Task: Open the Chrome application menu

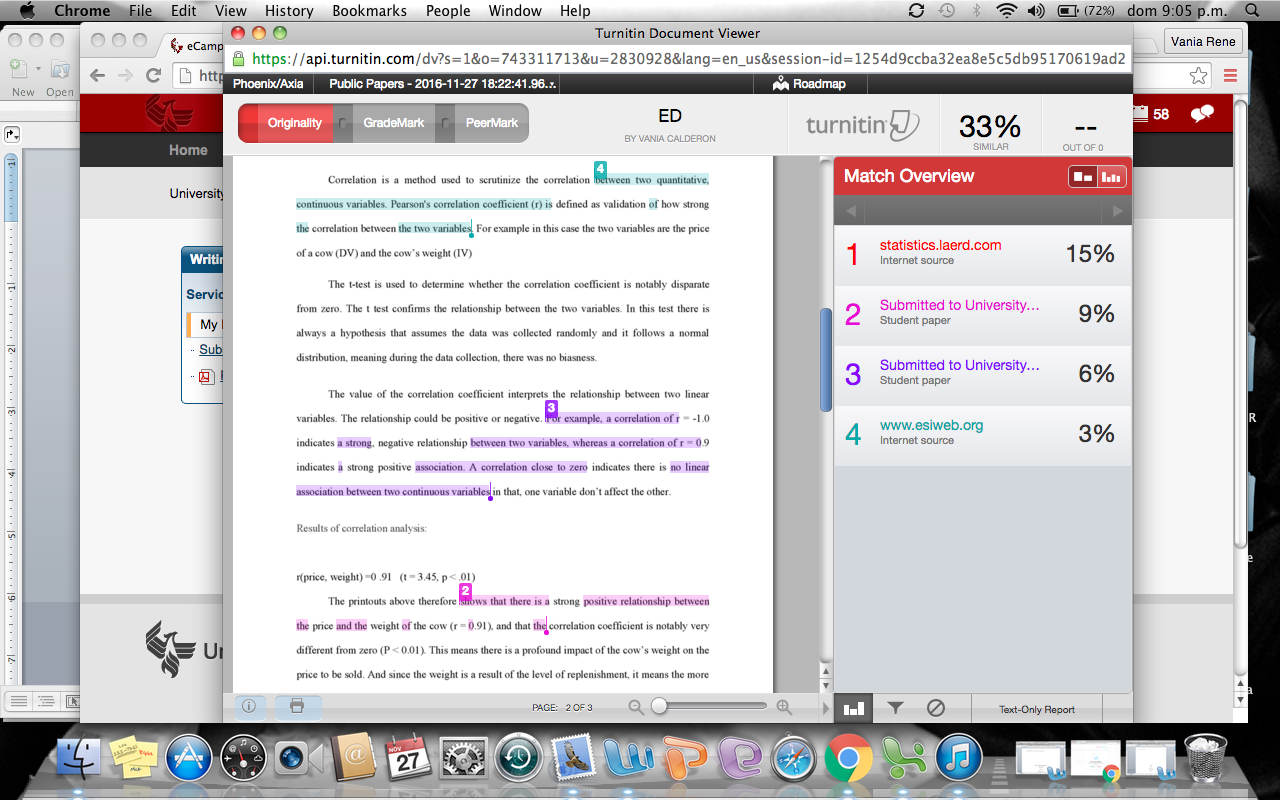Action: click(x=82, y=11)
